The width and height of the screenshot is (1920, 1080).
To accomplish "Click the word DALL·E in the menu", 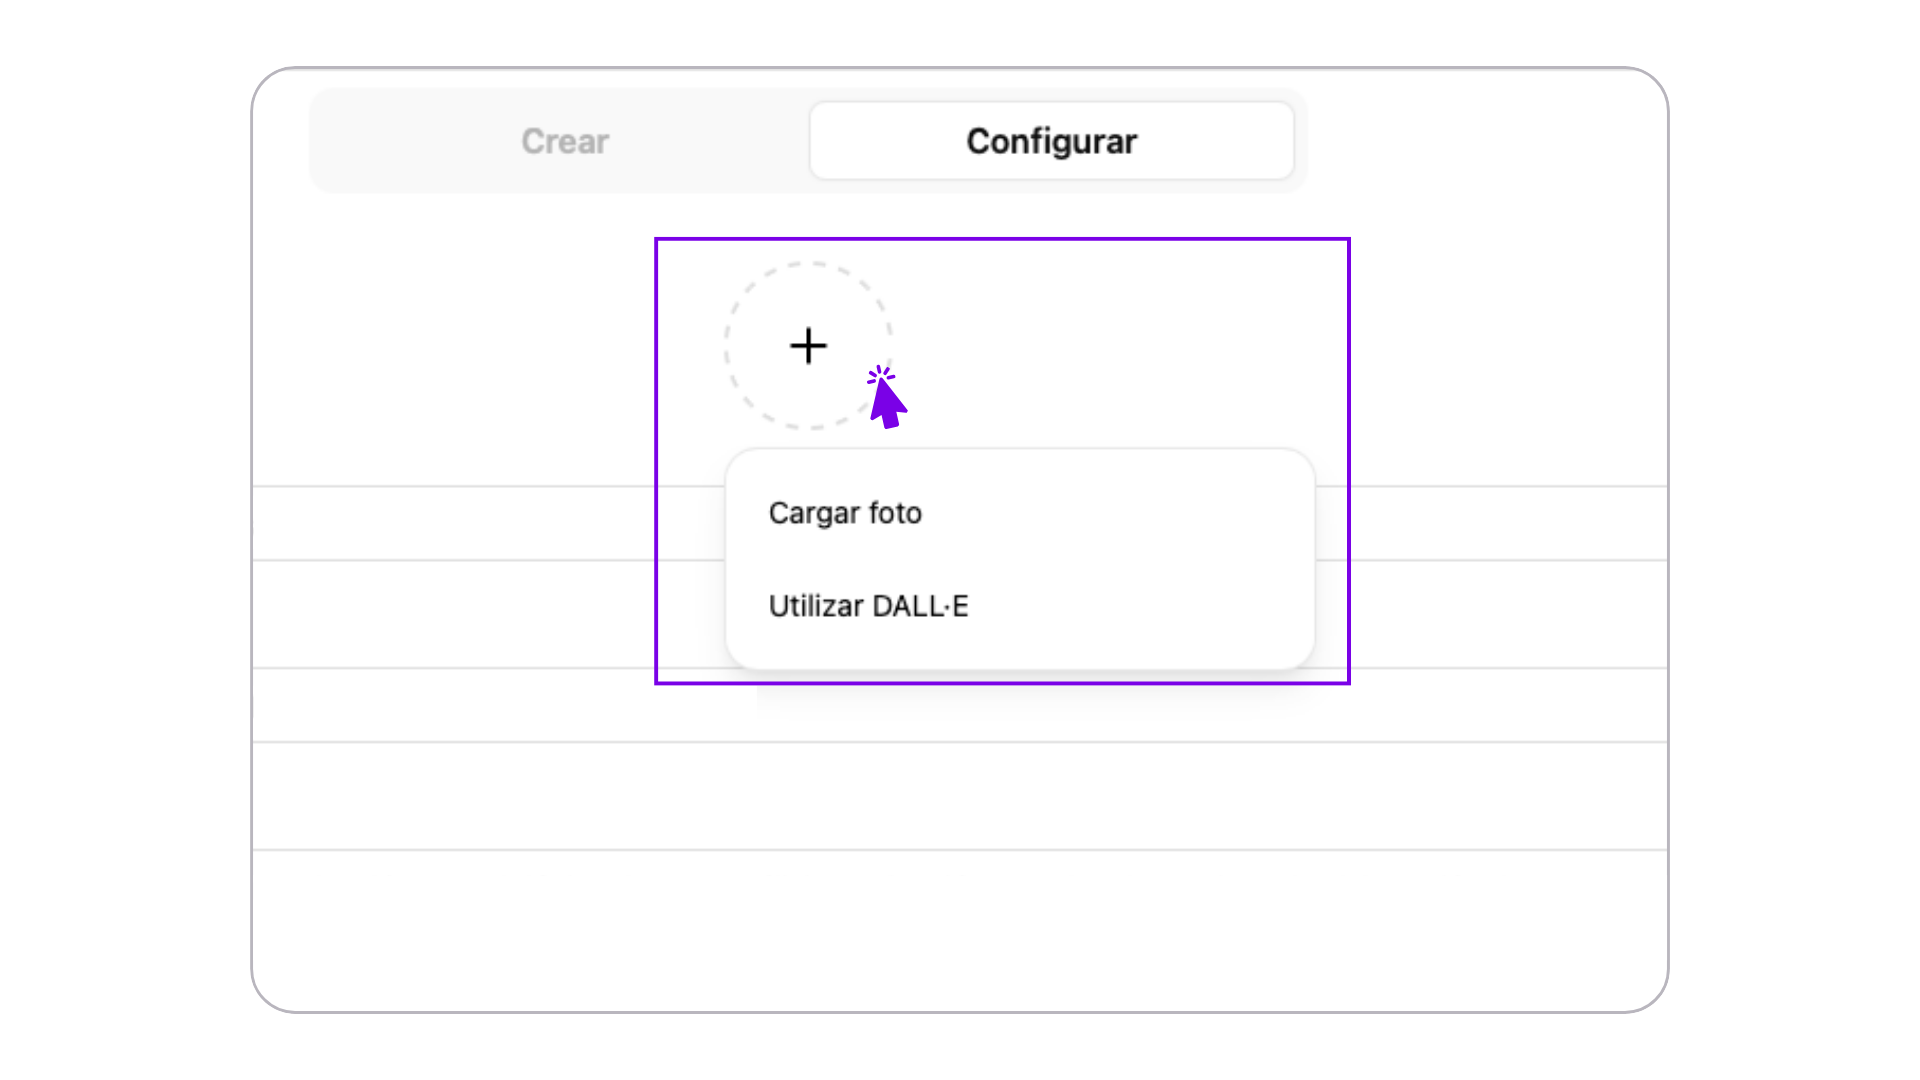I will pyautogui.click(x=920, y=606).
